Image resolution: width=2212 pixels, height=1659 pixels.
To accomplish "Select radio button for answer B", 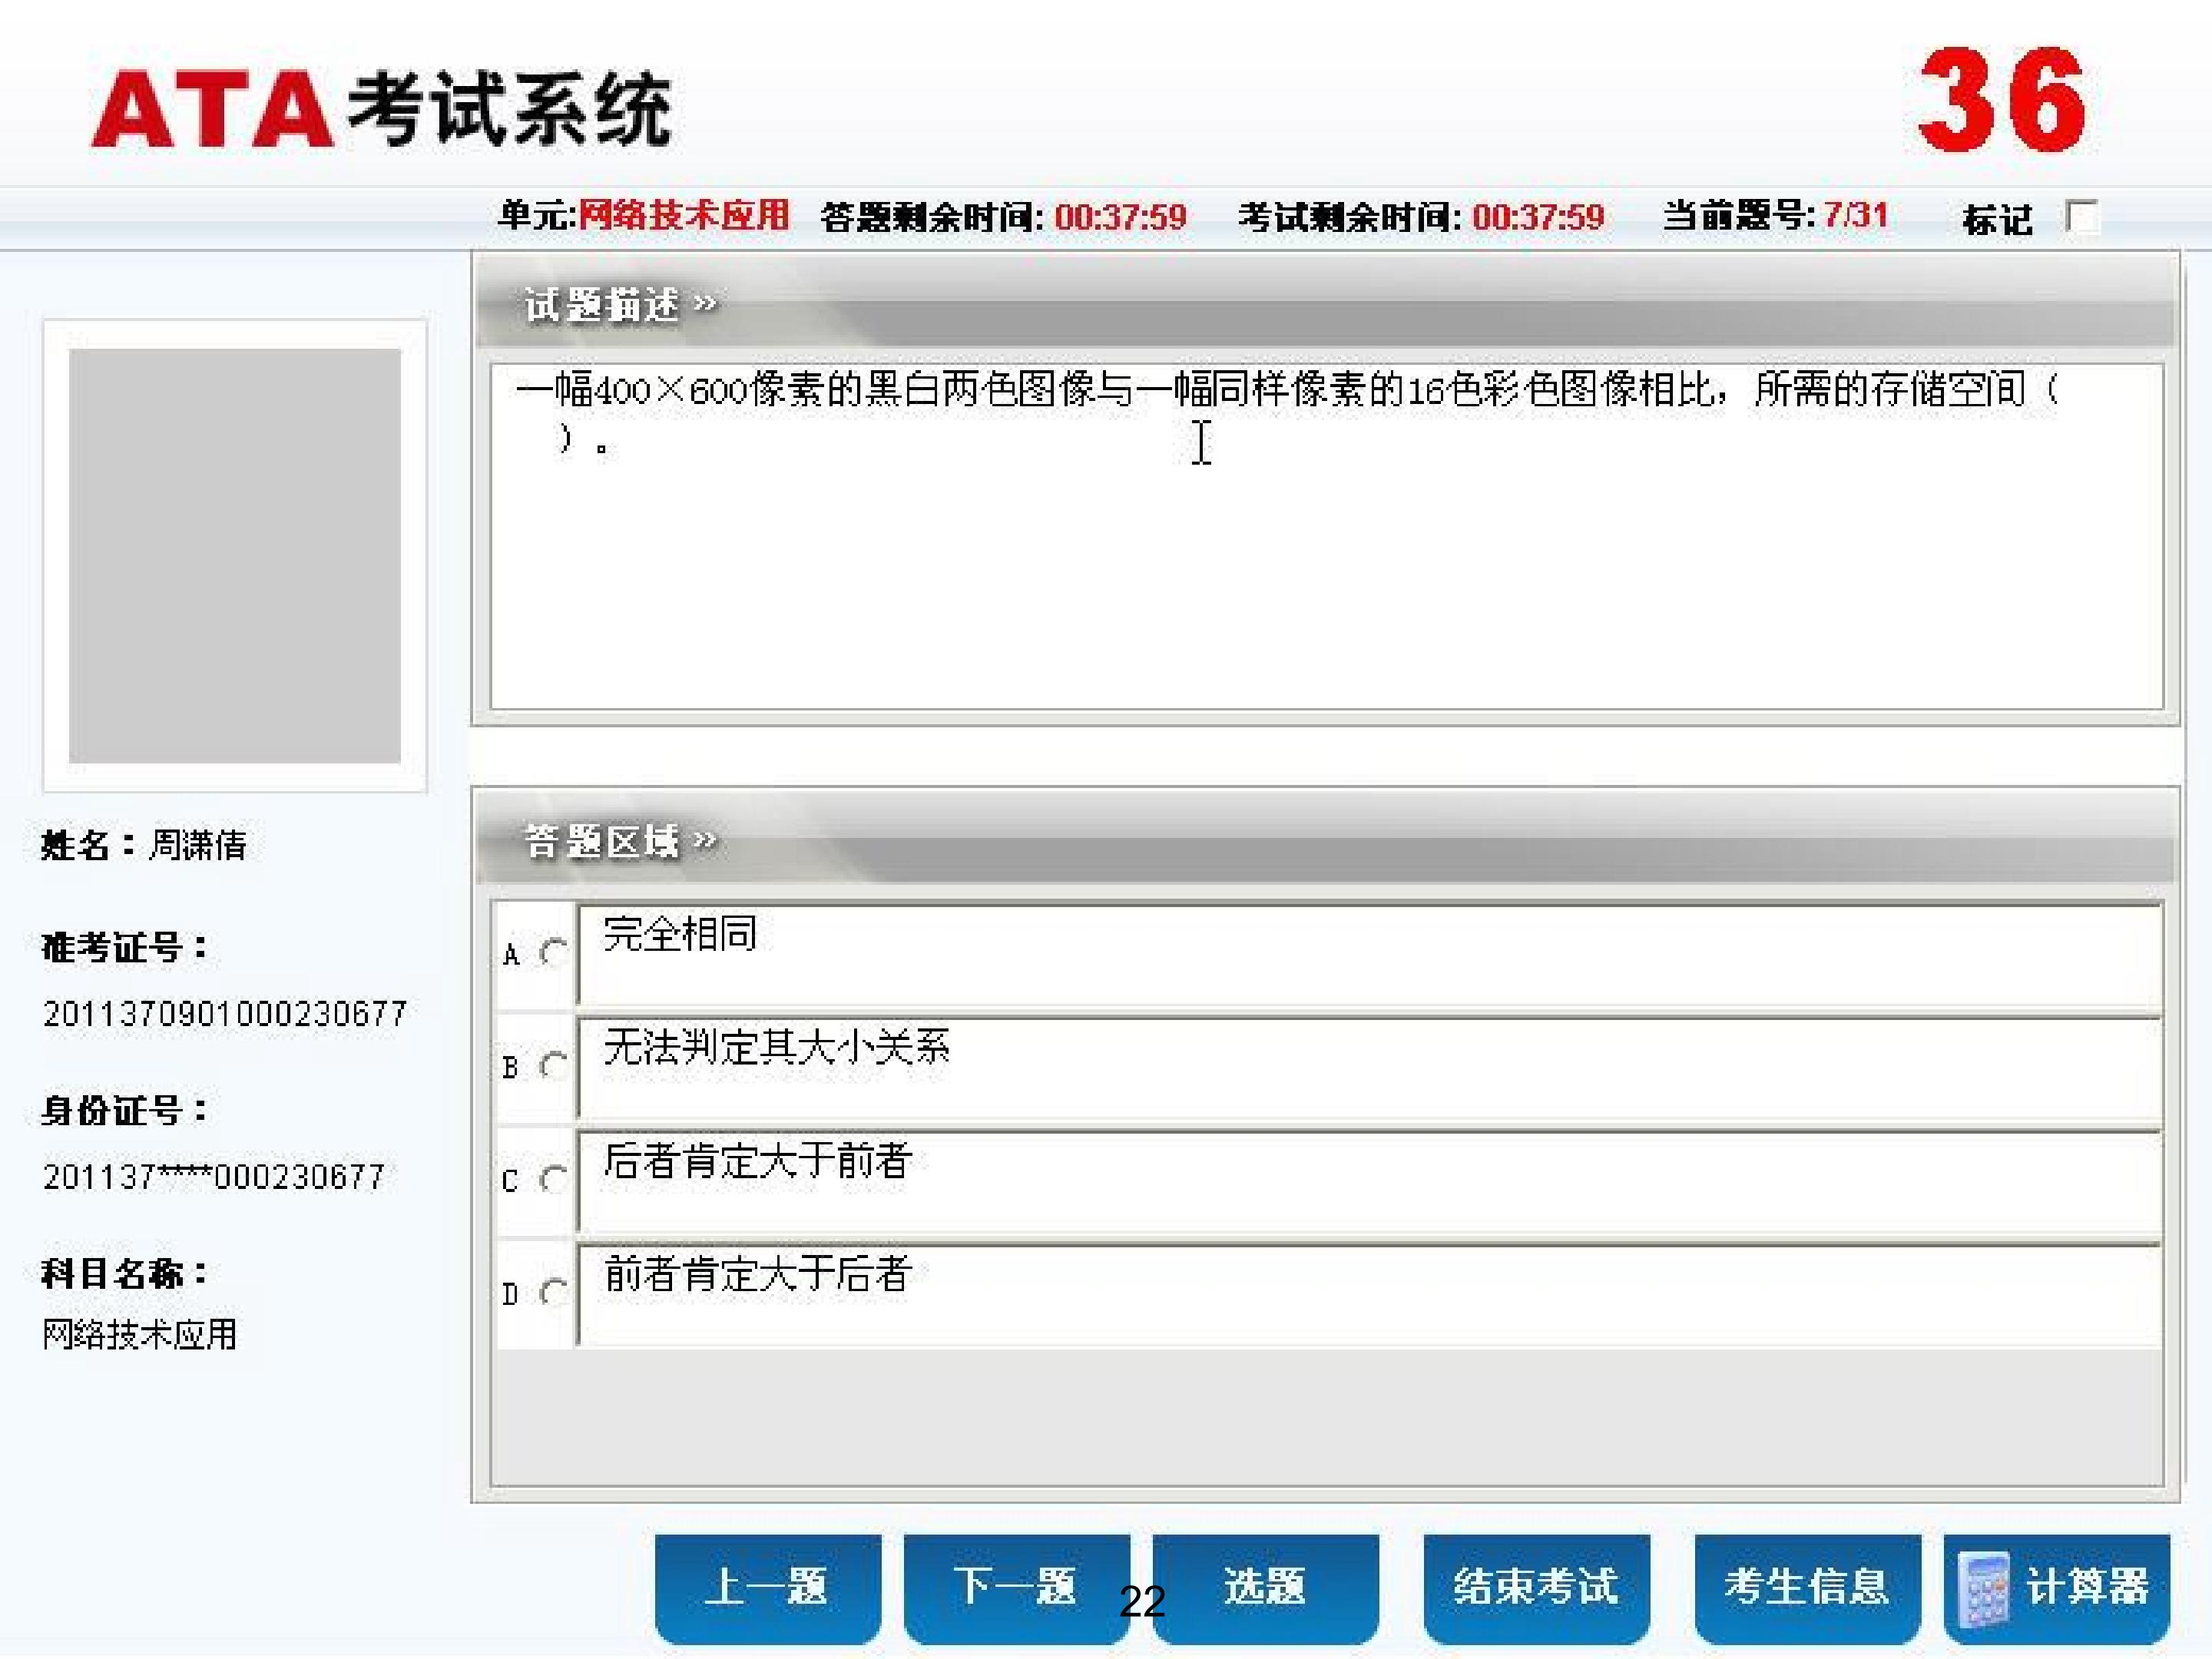I will click(x=553, y=1065).
